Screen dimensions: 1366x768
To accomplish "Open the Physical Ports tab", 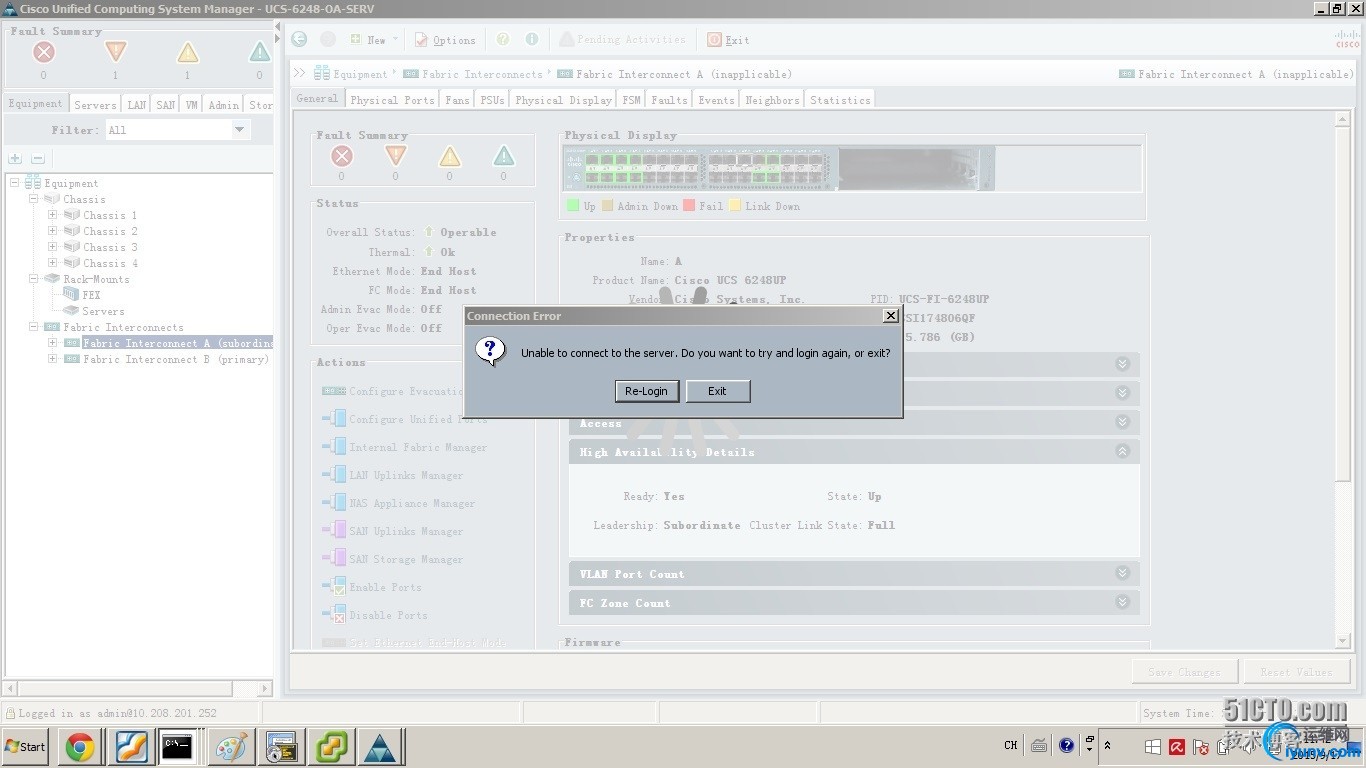I will pyautogui.click(x=392, y=100).
